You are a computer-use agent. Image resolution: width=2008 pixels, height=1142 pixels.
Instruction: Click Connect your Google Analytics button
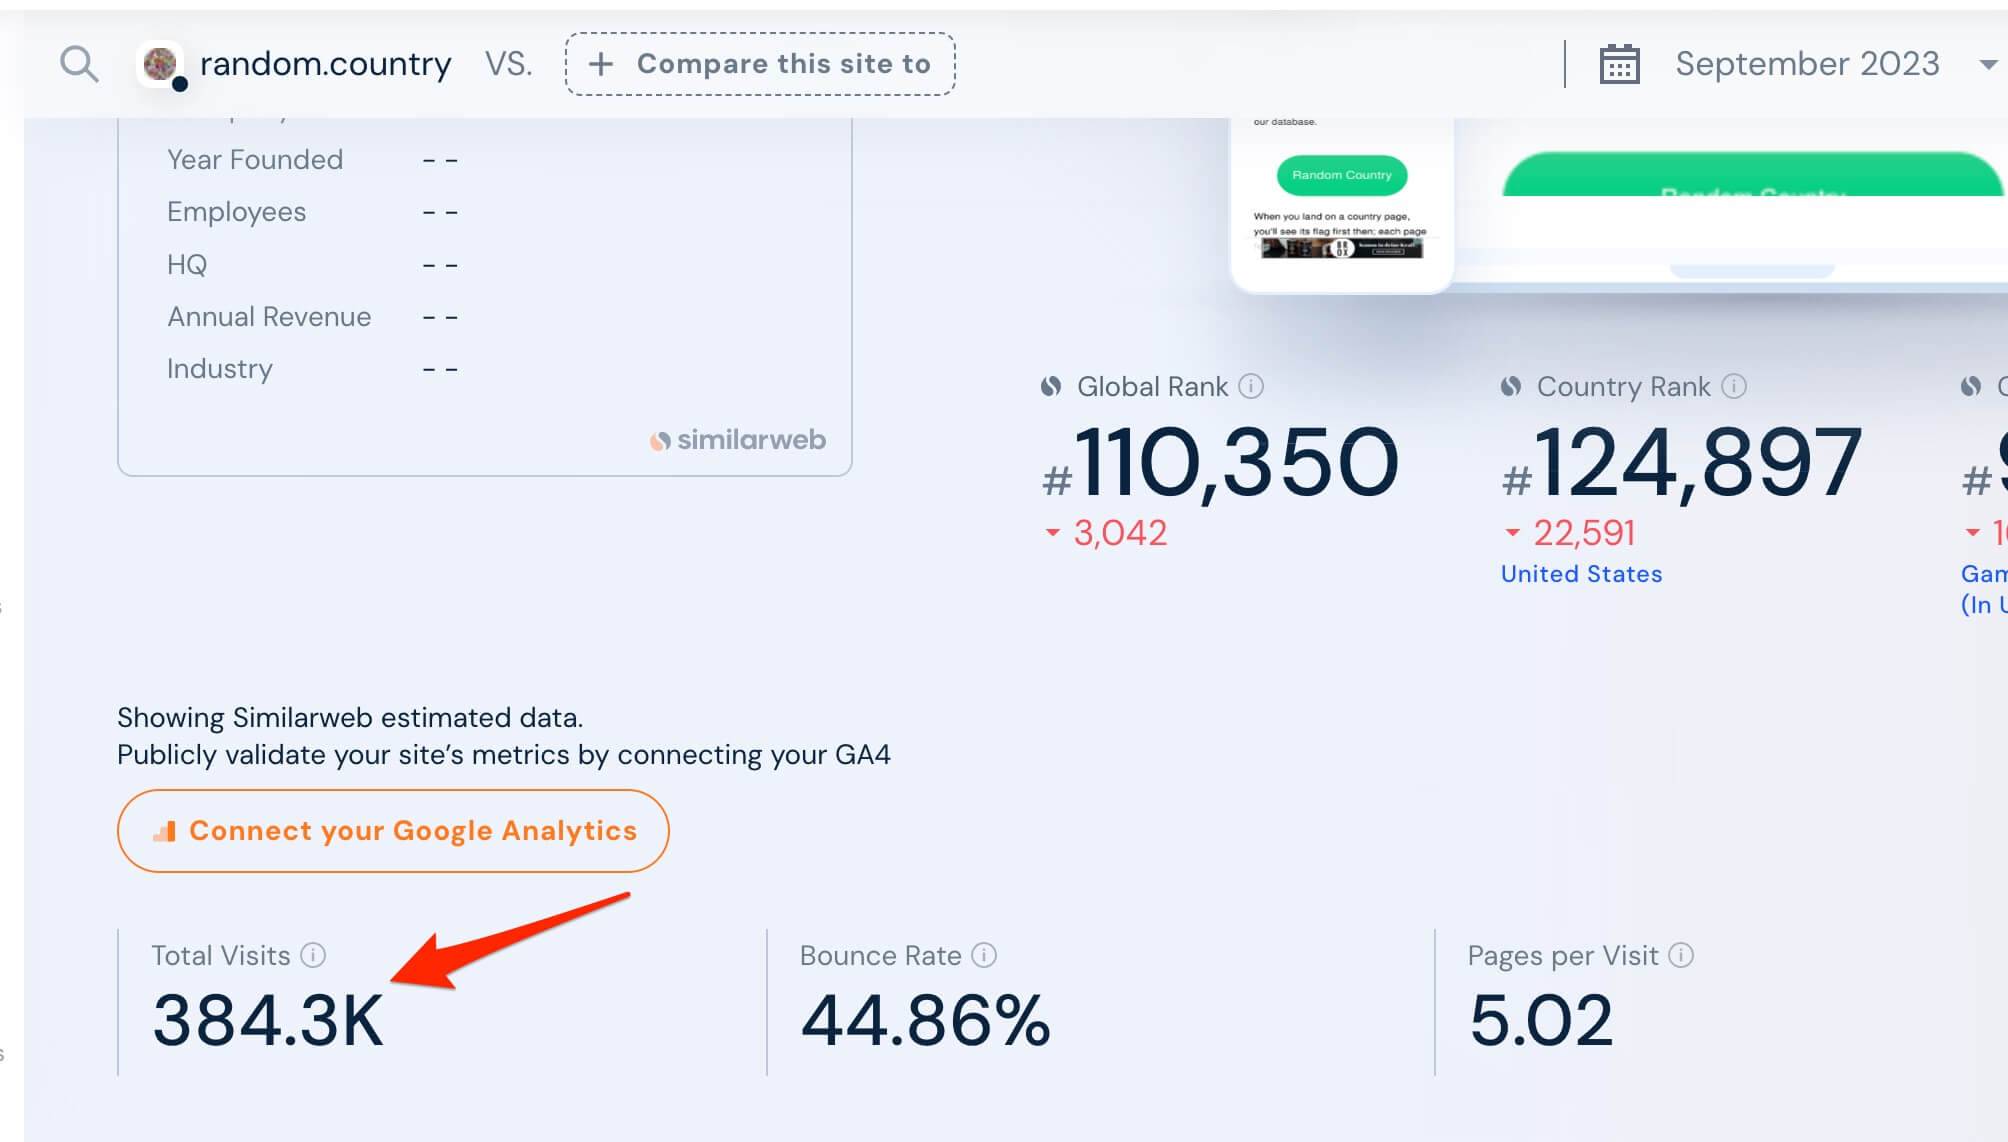pyautogui.click(x=393, y=831)
